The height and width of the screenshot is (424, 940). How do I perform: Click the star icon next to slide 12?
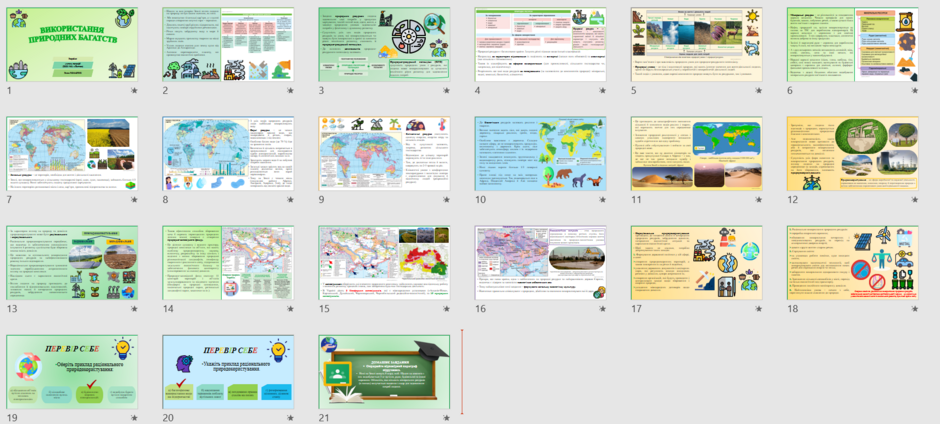click(915, 200)
